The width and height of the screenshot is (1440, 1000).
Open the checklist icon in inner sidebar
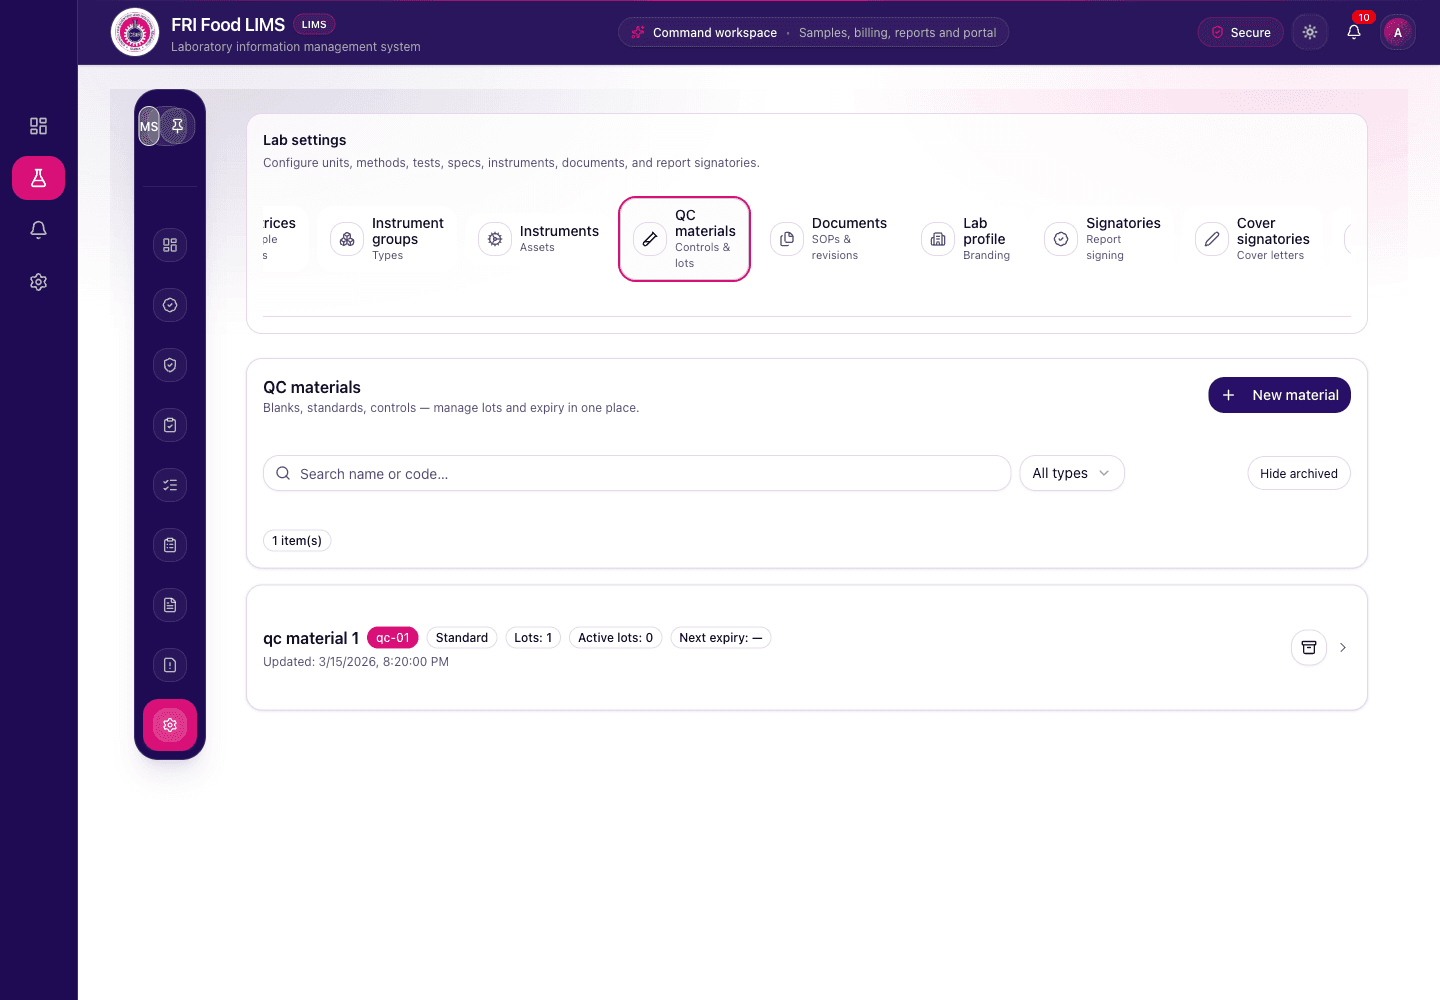[170, 485]
